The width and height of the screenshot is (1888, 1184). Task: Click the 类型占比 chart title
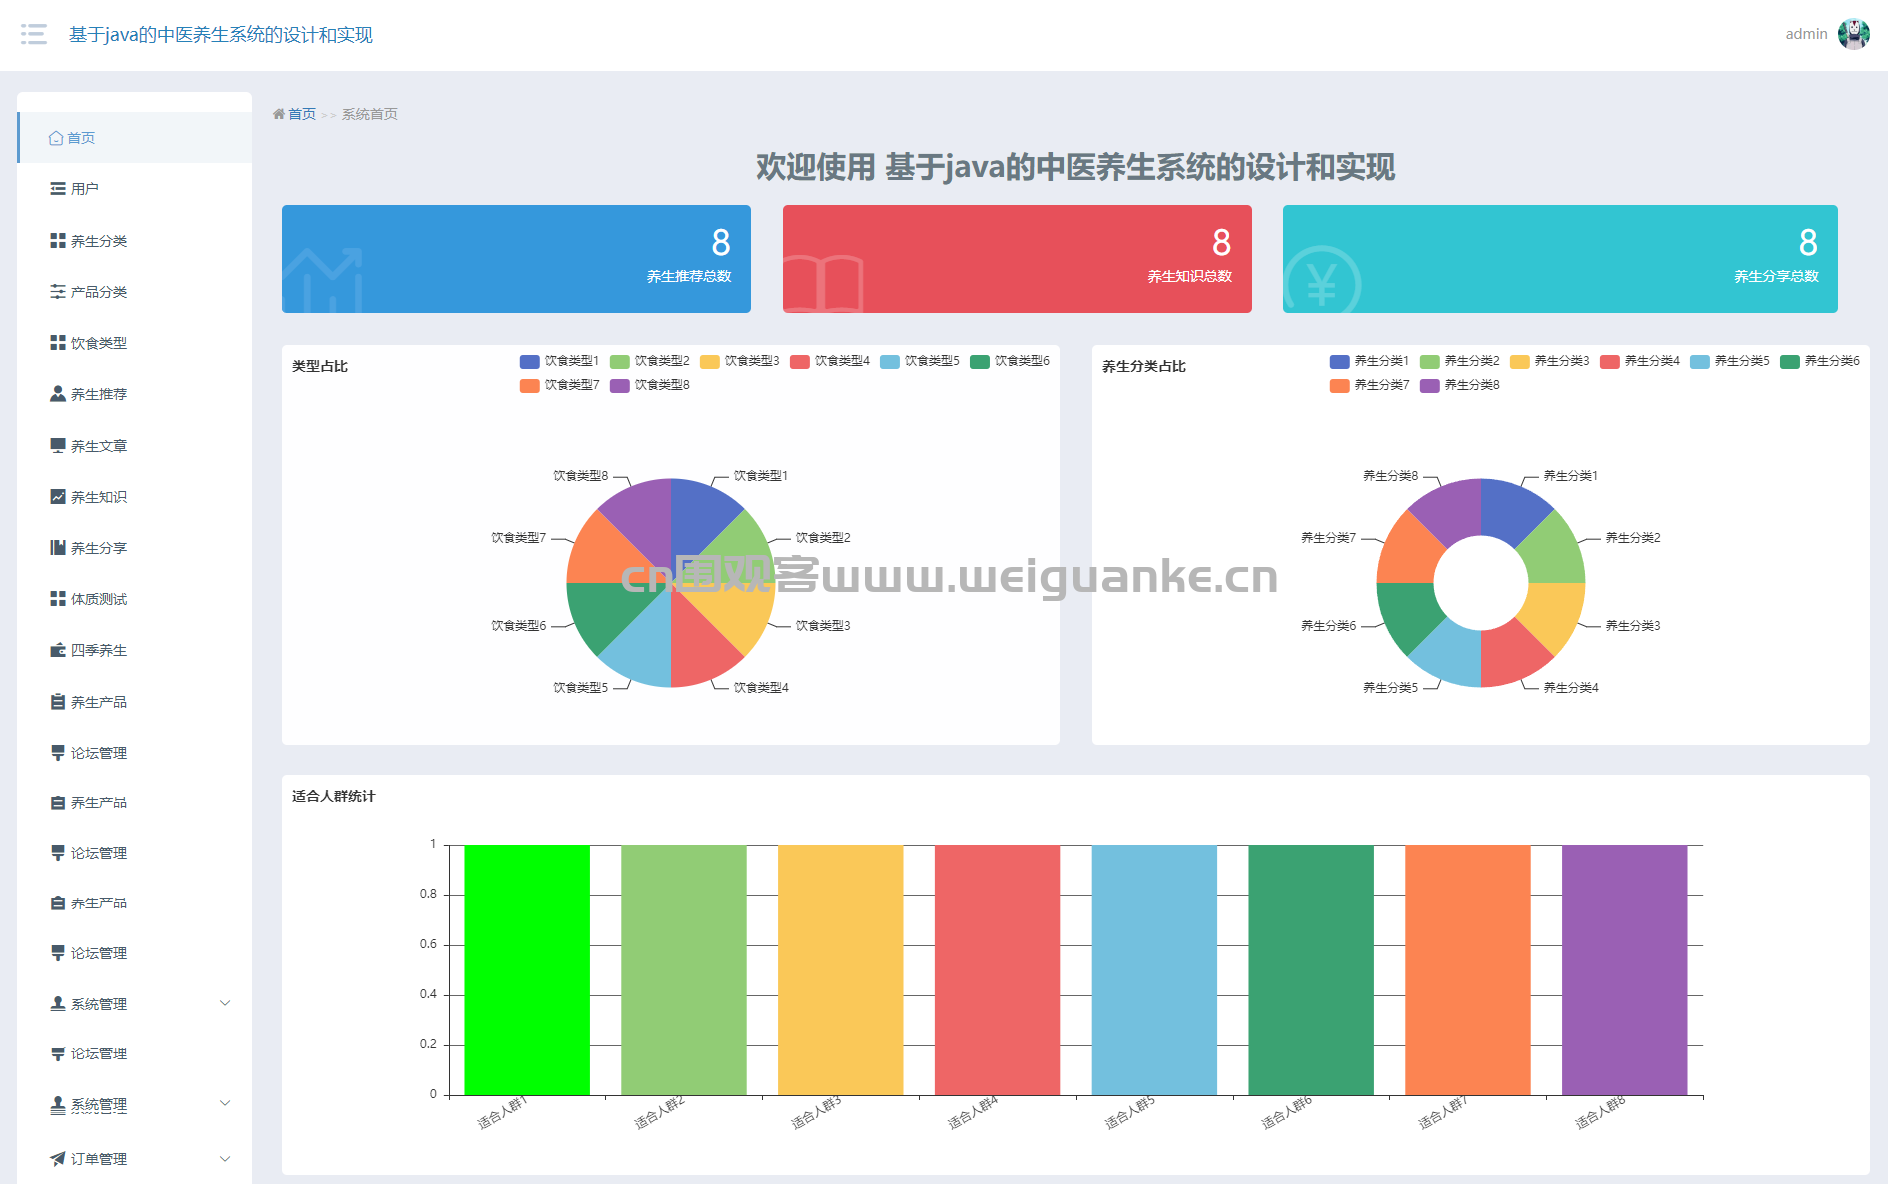320,366
